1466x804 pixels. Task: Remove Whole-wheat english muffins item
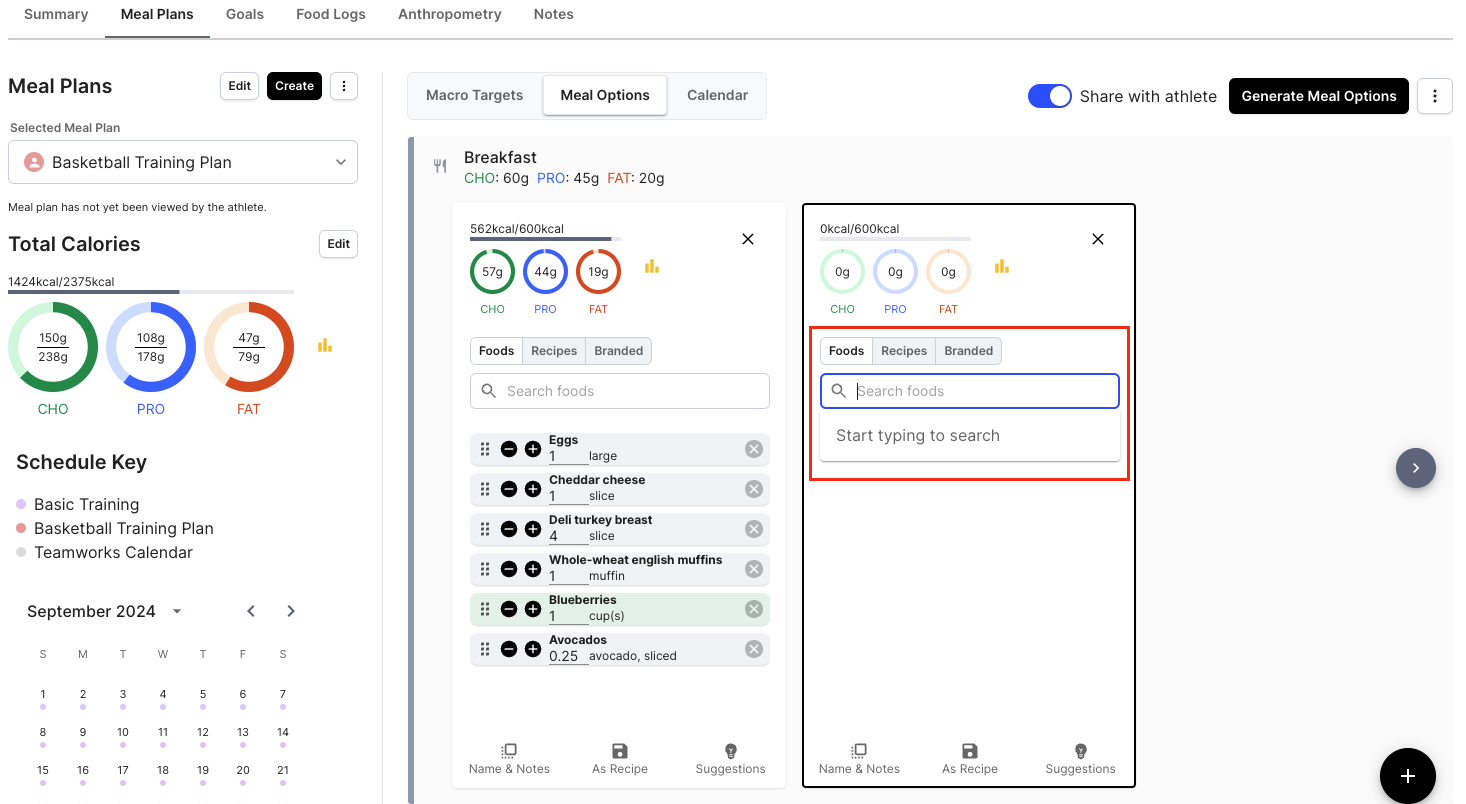[x=754, y=569]
